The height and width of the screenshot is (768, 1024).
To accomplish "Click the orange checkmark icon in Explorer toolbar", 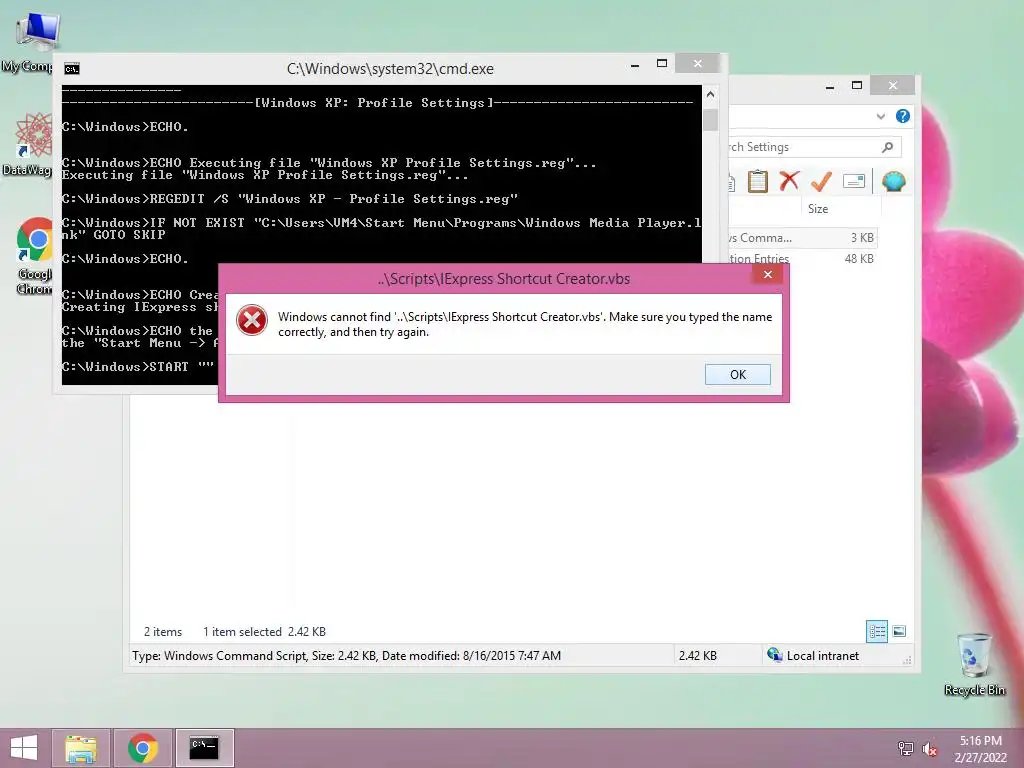I will (x=821, y=182).
